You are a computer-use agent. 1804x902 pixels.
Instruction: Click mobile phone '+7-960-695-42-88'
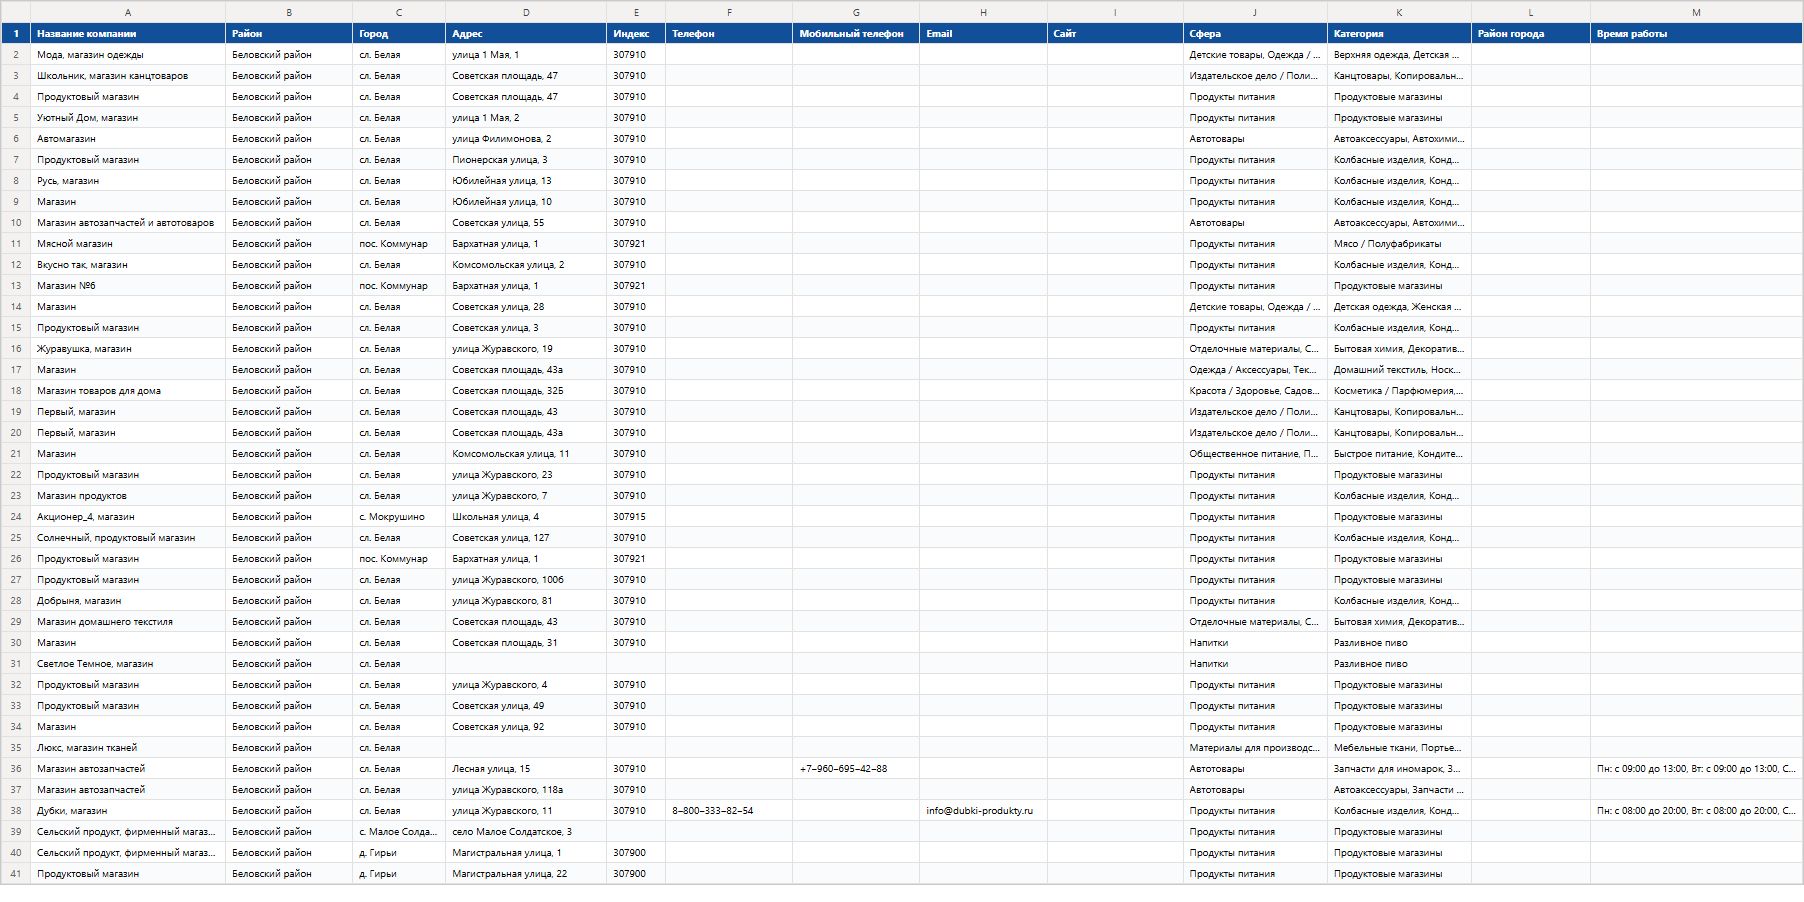point(856,769)
